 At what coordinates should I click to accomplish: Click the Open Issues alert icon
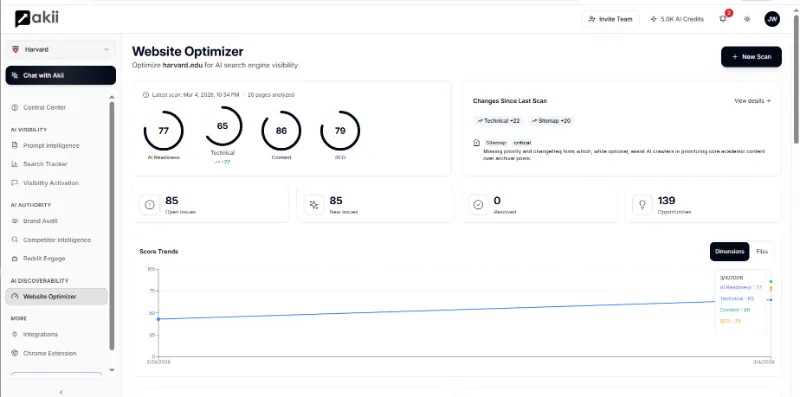[149, 205]
